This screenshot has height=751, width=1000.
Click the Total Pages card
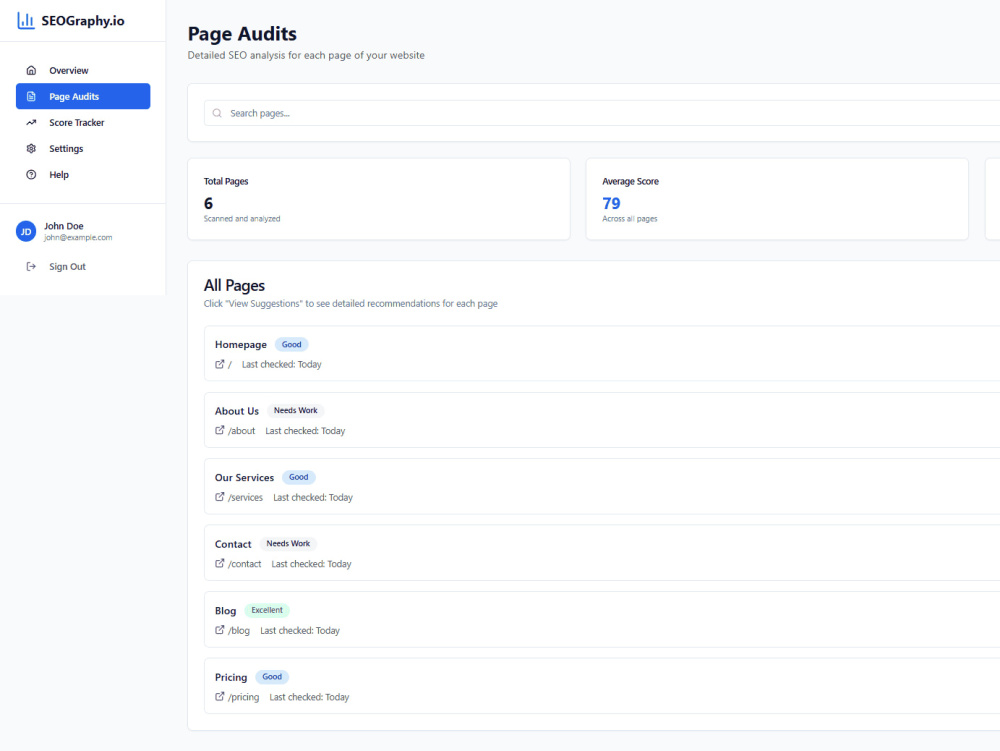coord(379,199)
